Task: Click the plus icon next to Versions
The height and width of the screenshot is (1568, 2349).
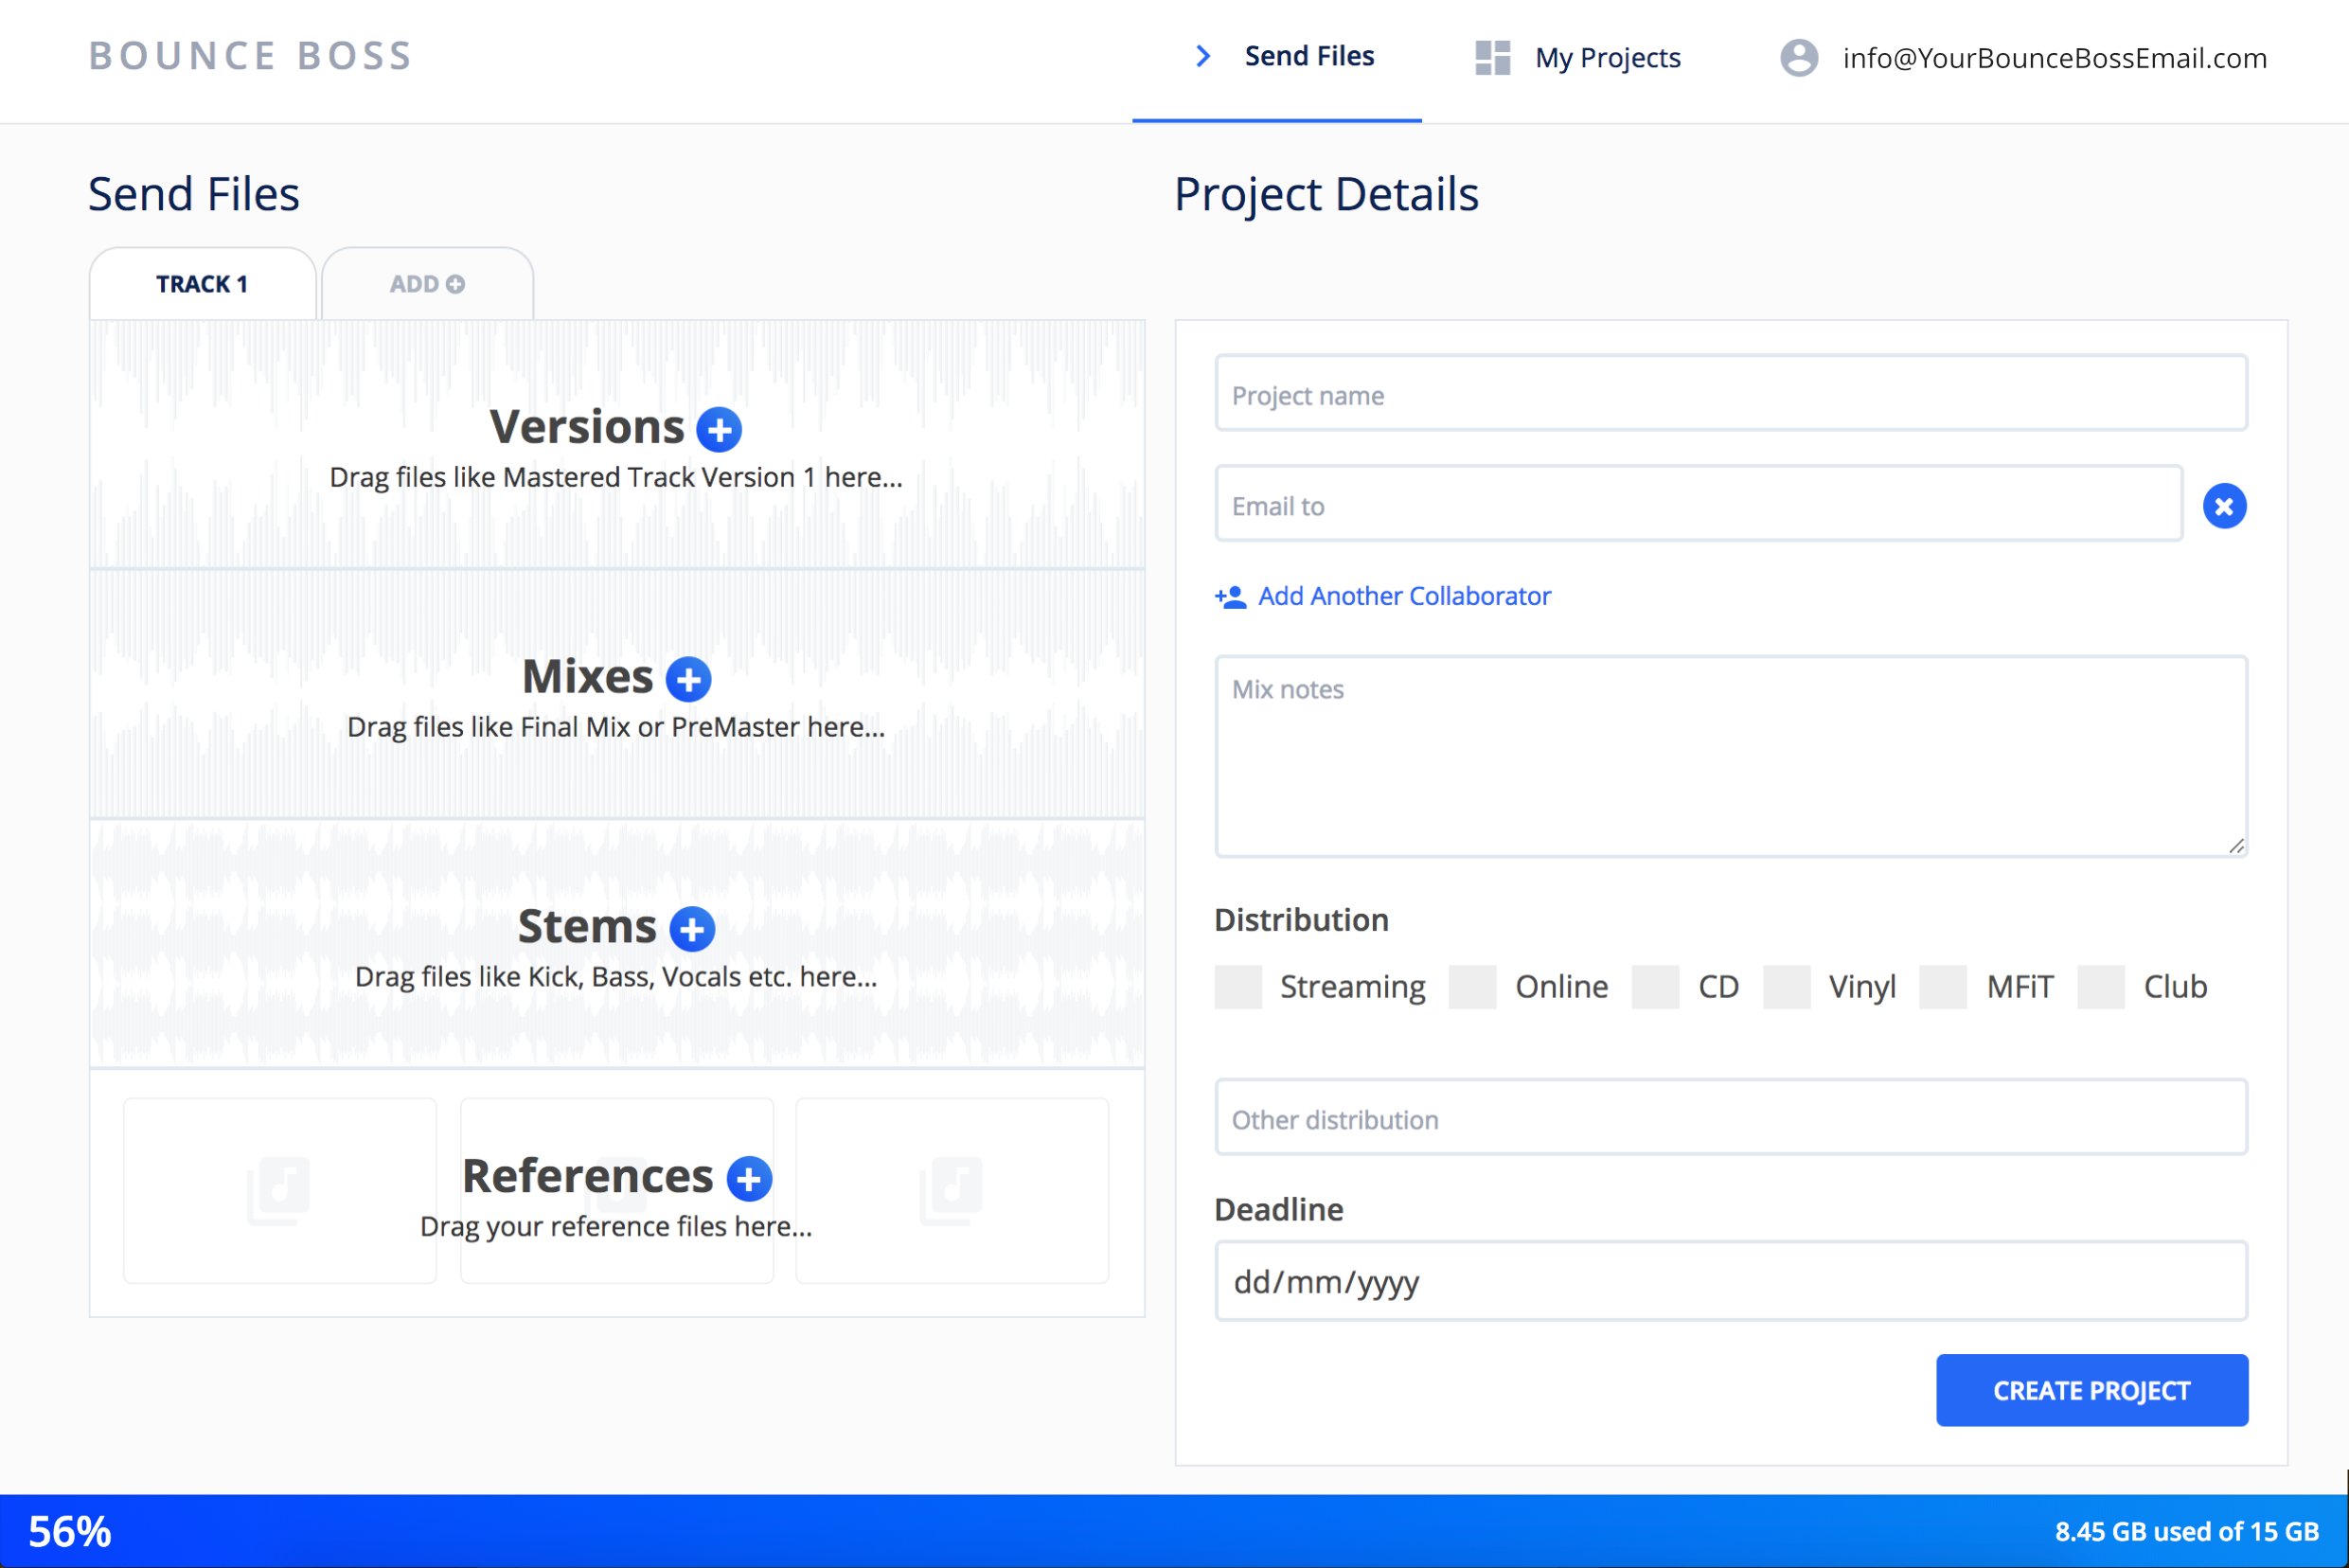Action: (719, 430)
